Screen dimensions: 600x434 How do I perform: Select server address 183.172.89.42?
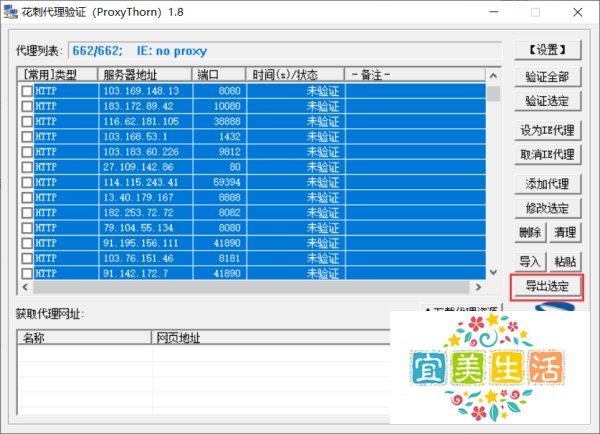(138, 106)
